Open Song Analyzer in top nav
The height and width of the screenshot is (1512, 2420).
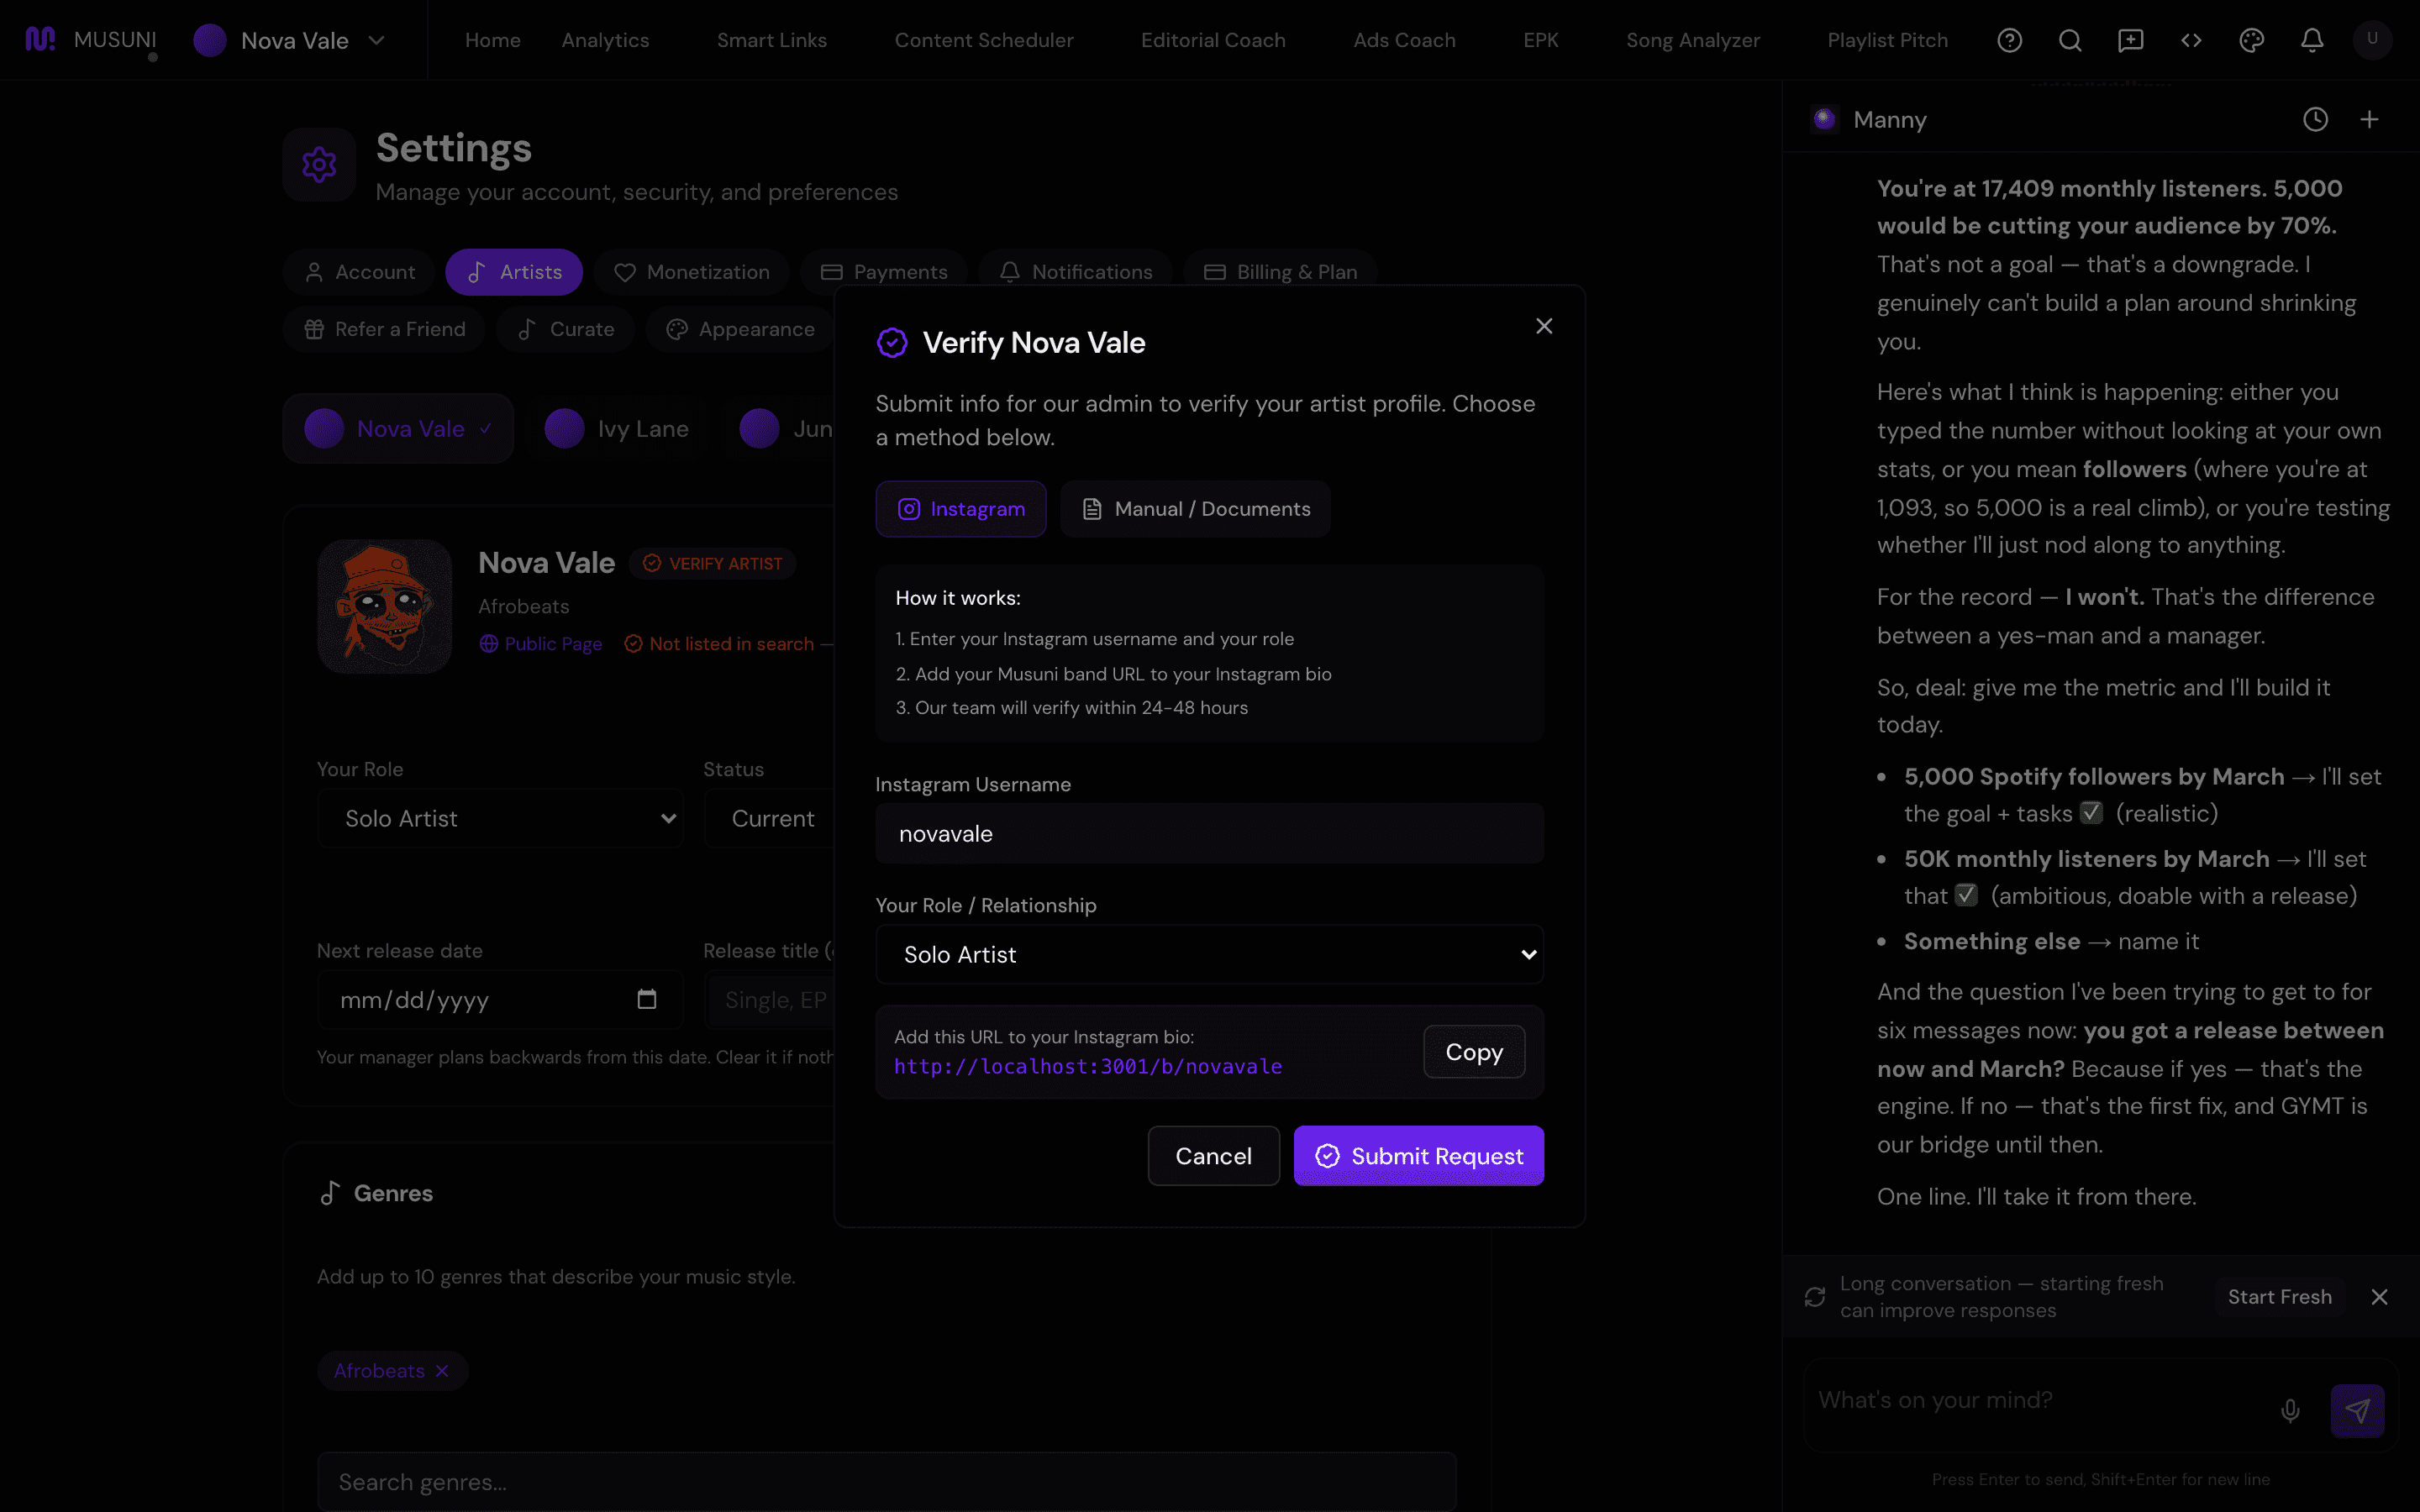1692,40
